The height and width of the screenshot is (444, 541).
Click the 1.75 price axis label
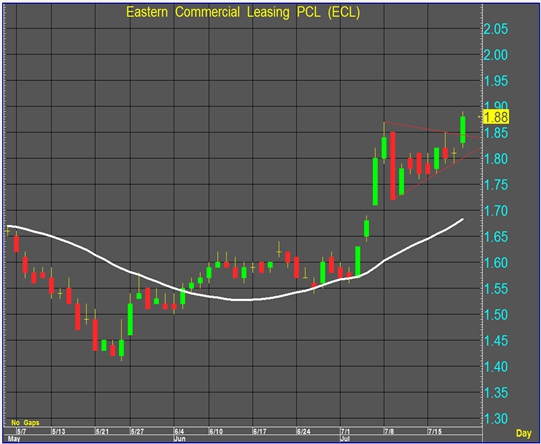coord(496,185)
